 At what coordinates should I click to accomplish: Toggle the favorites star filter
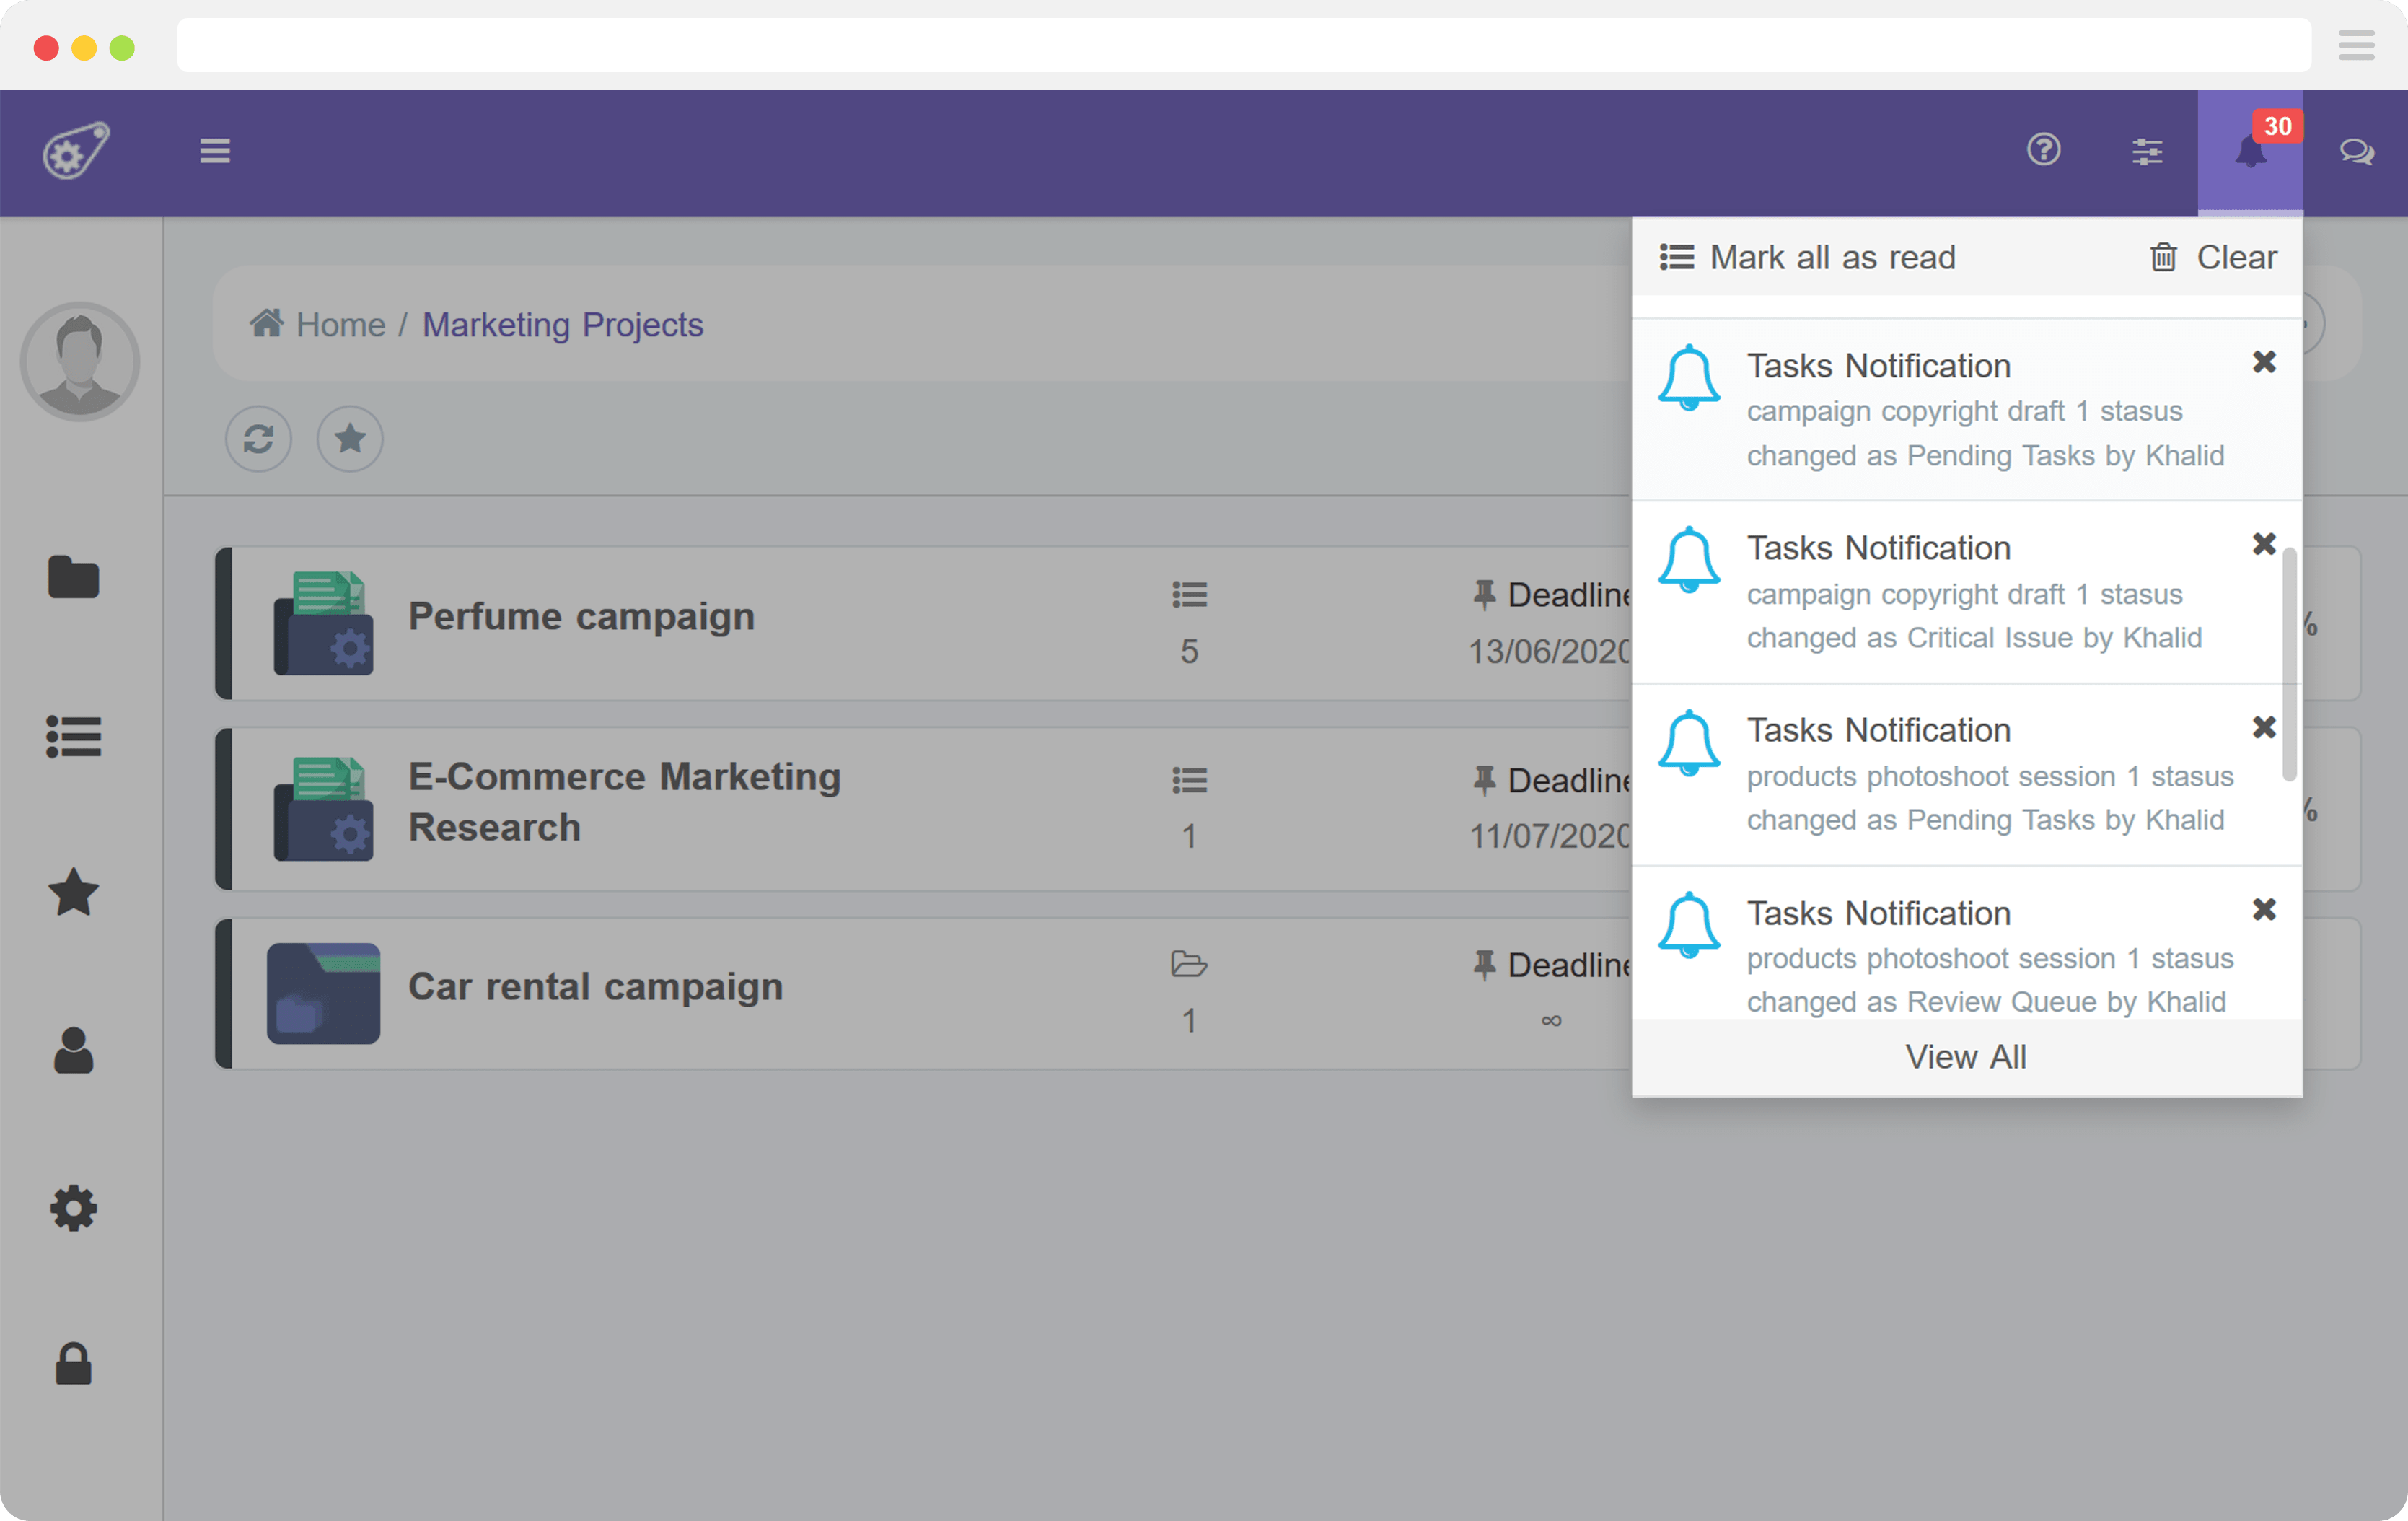349,438
